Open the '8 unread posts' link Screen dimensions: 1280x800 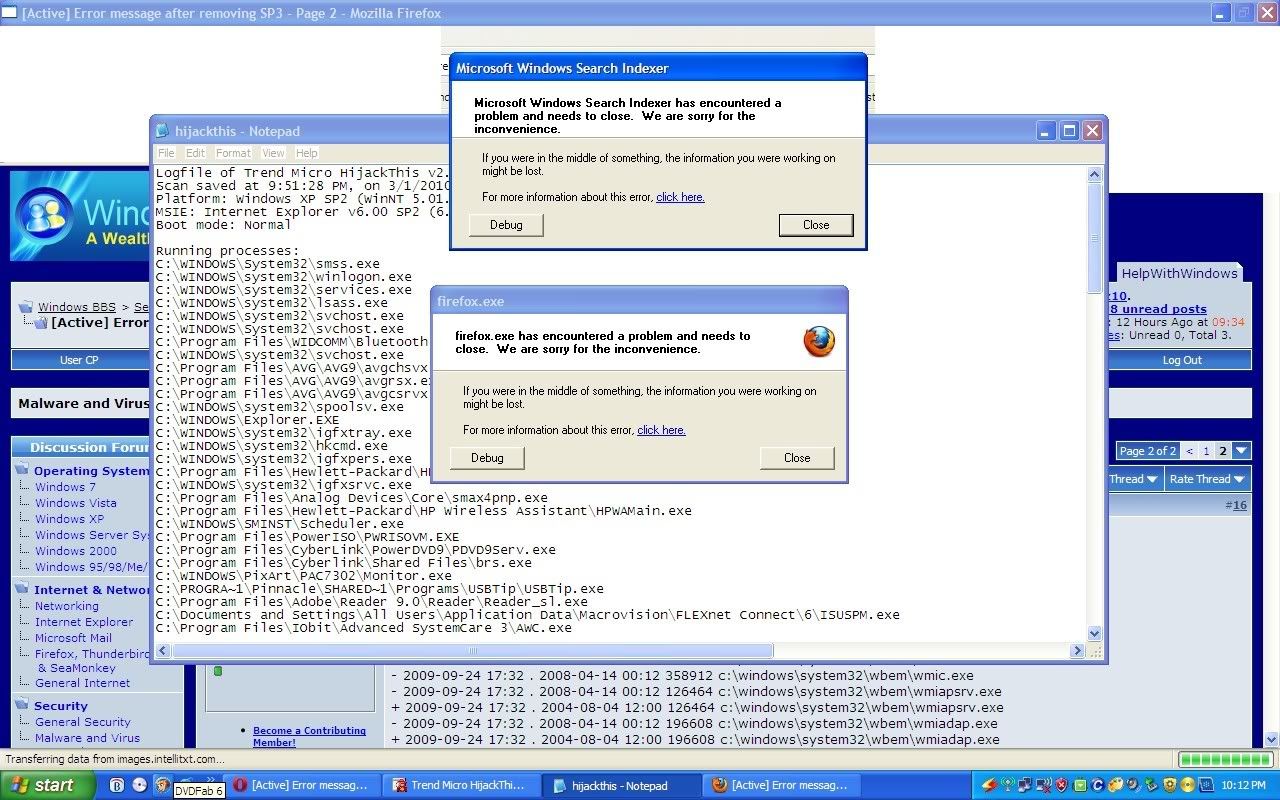[x=1157, y=309]
